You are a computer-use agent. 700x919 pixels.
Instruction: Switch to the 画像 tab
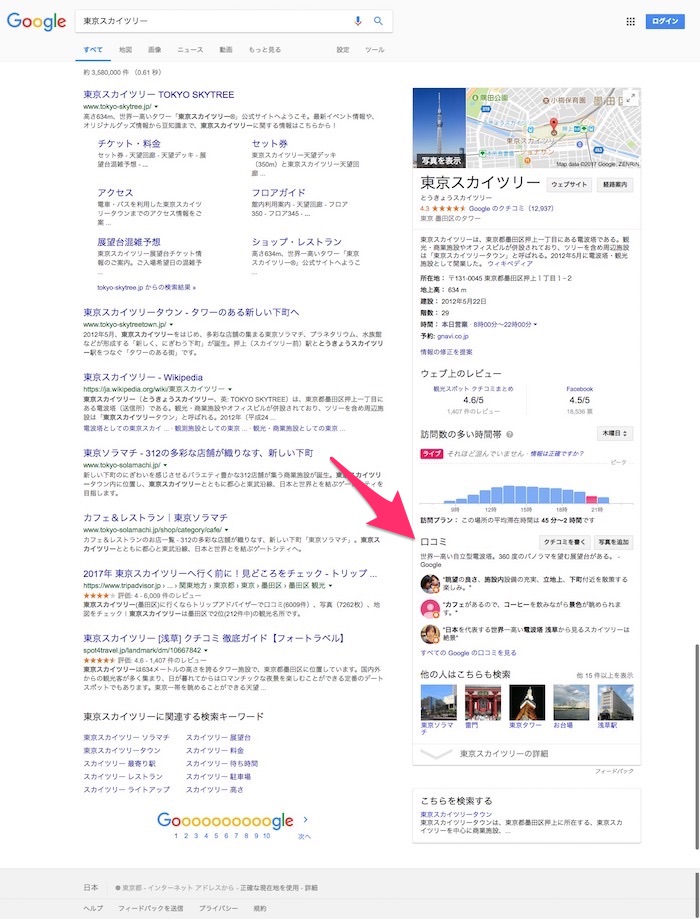[x=154, y=49]
